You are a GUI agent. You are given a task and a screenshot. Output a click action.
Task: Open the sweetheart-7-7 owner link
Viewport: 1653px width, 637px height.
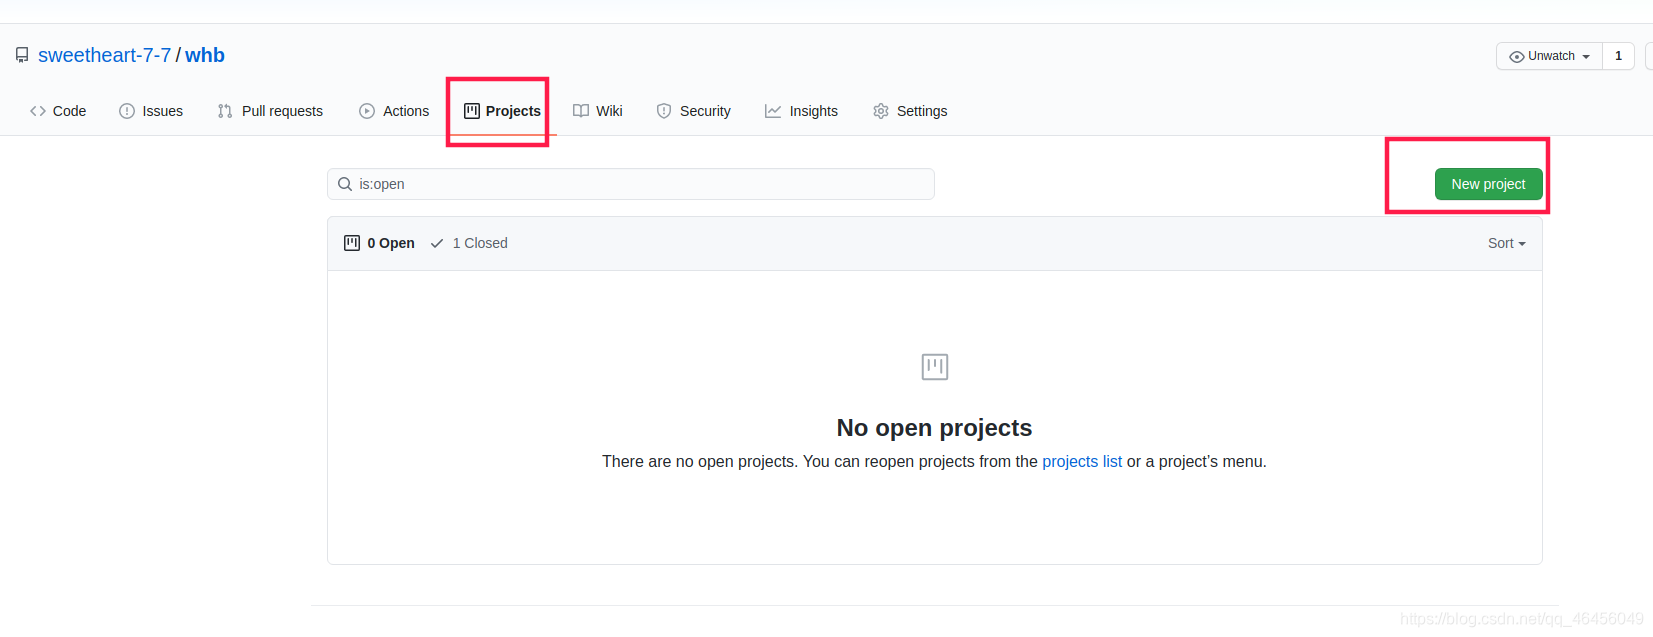[105, 55]
